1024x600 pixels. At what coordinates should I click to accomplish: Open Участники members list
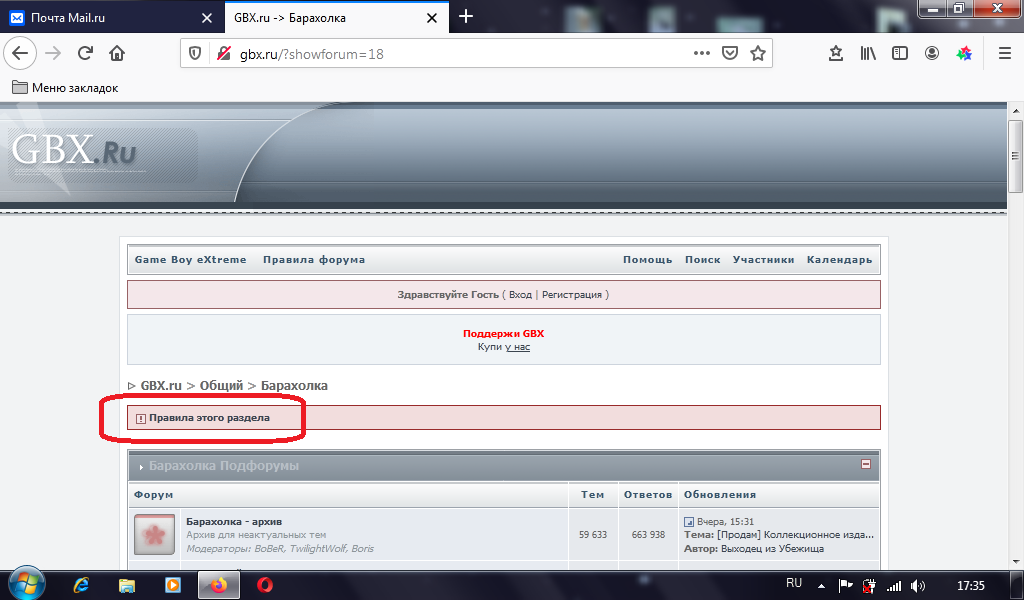point(763,260)
